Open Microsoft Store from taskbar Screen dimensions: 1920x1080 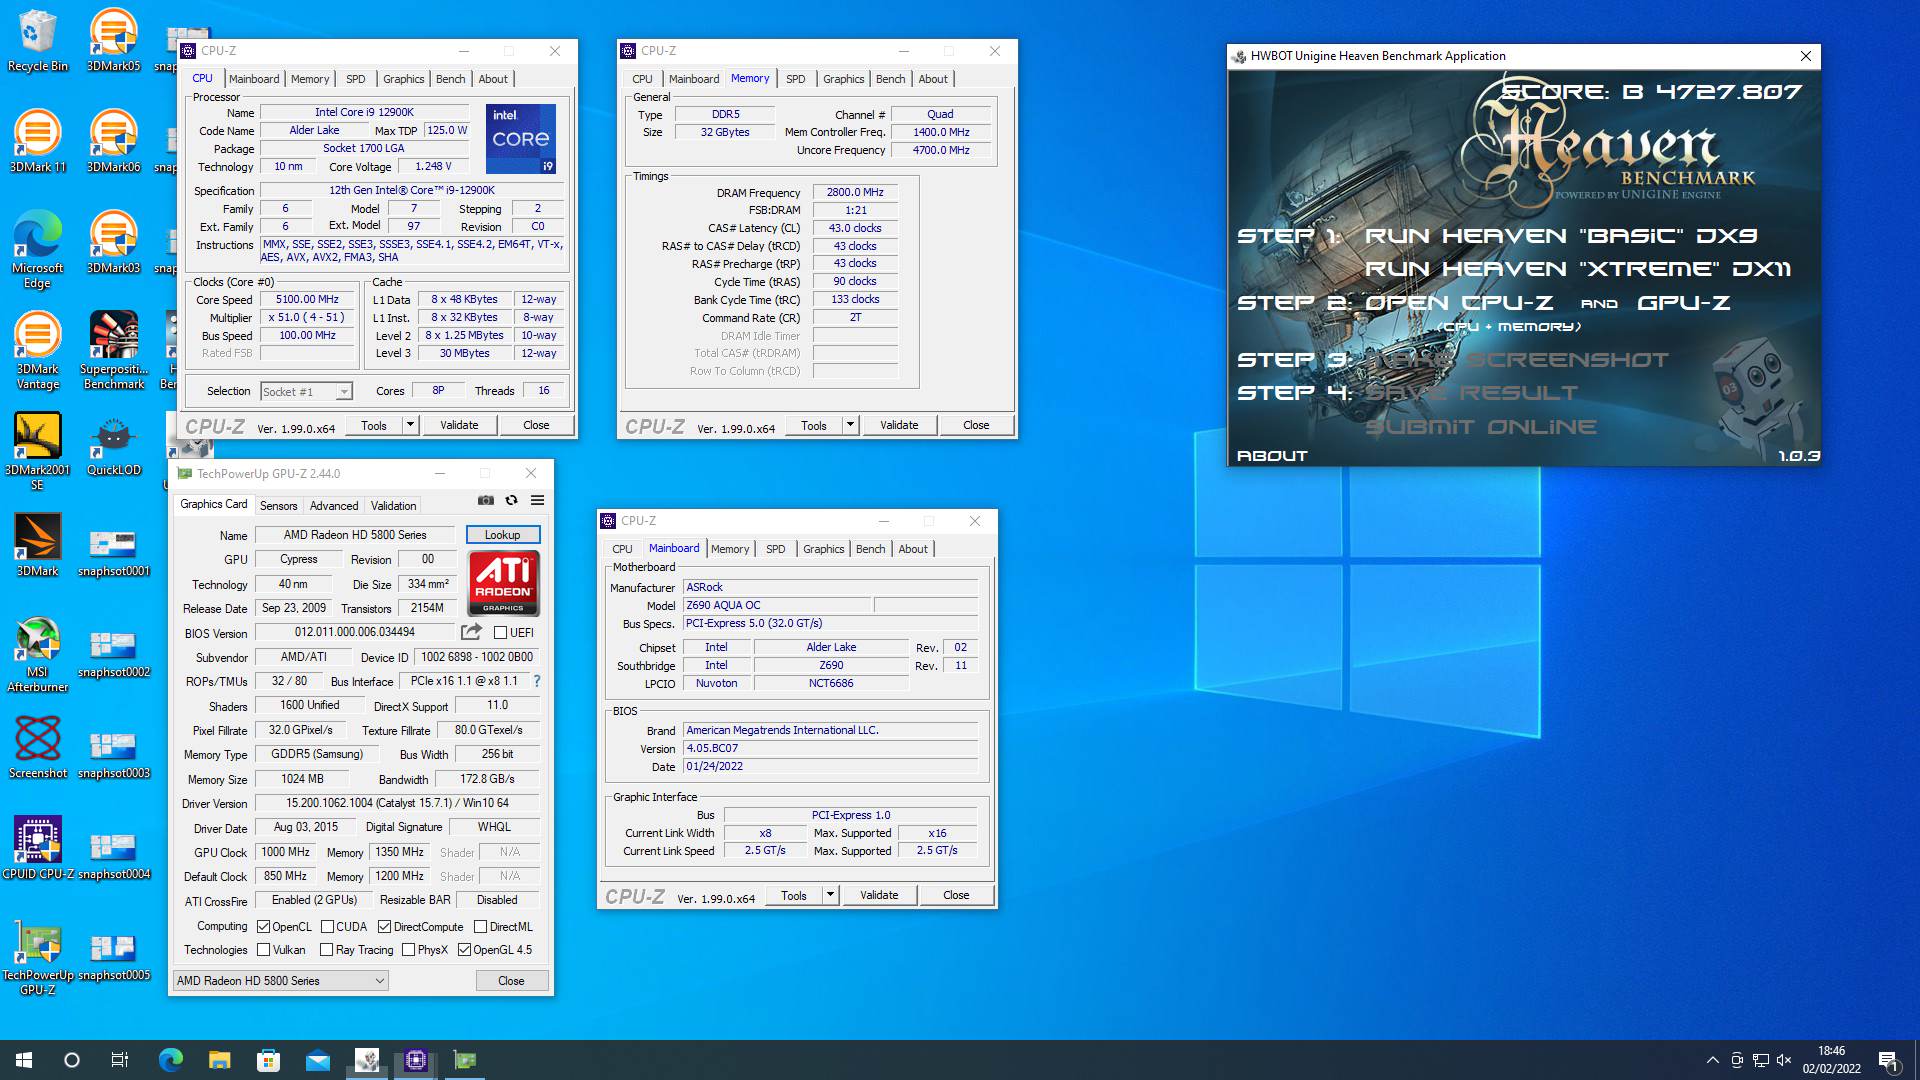tap(268, 1060)
